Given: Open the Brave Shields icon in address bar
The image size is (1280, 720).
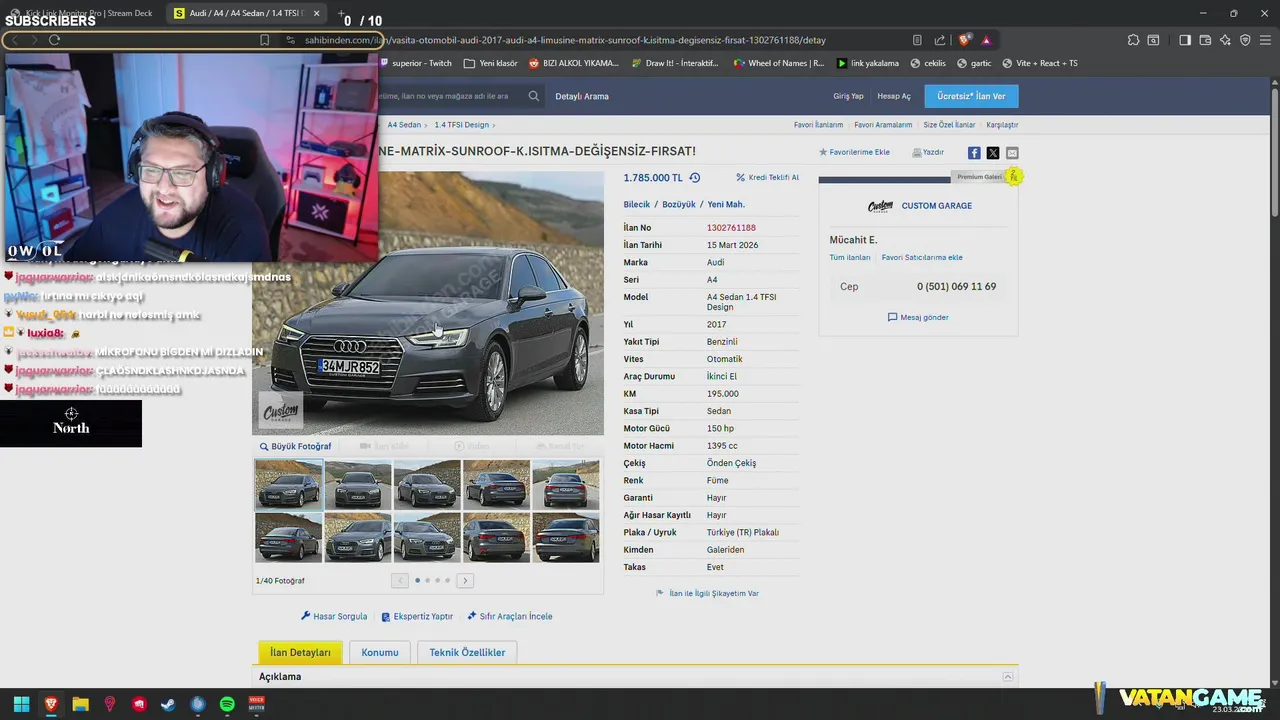Looking at the screenshot, I should pyautogui.click(x=964, y=40).
